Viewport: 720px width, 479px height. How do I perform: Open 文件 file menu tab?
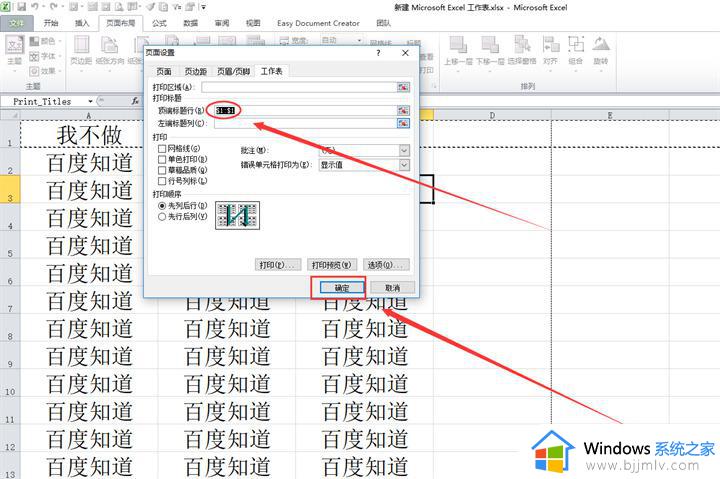(17, 23)
